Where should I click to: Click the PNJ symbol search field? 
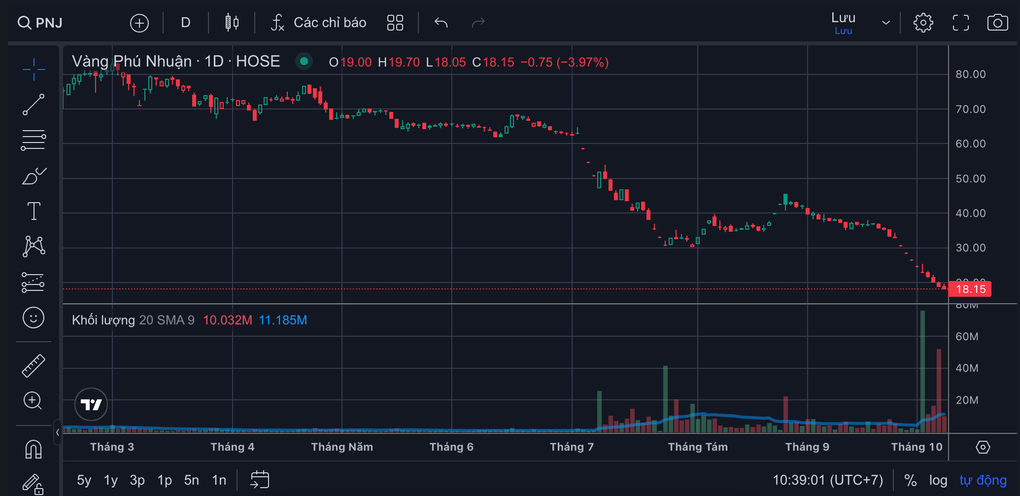(40, 23)
